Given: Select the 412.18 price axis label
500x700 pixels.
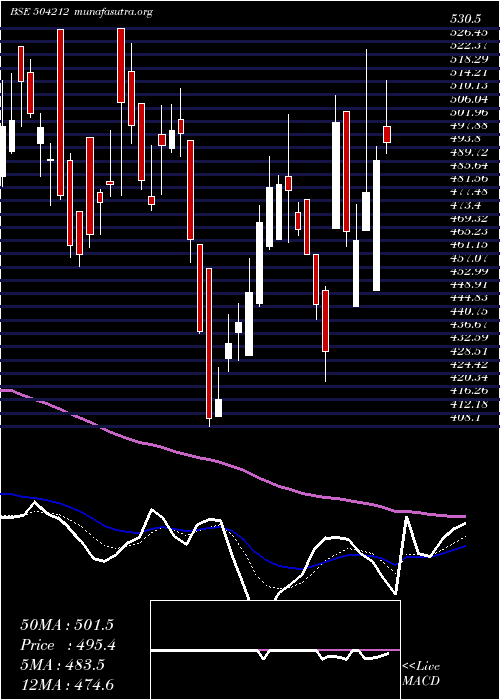Looking at the screenshot, I should (x=468, y=404).
